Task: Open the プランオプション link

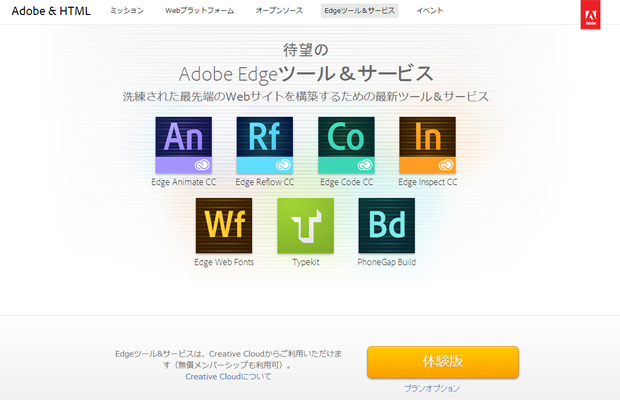Action: point(432,389)
